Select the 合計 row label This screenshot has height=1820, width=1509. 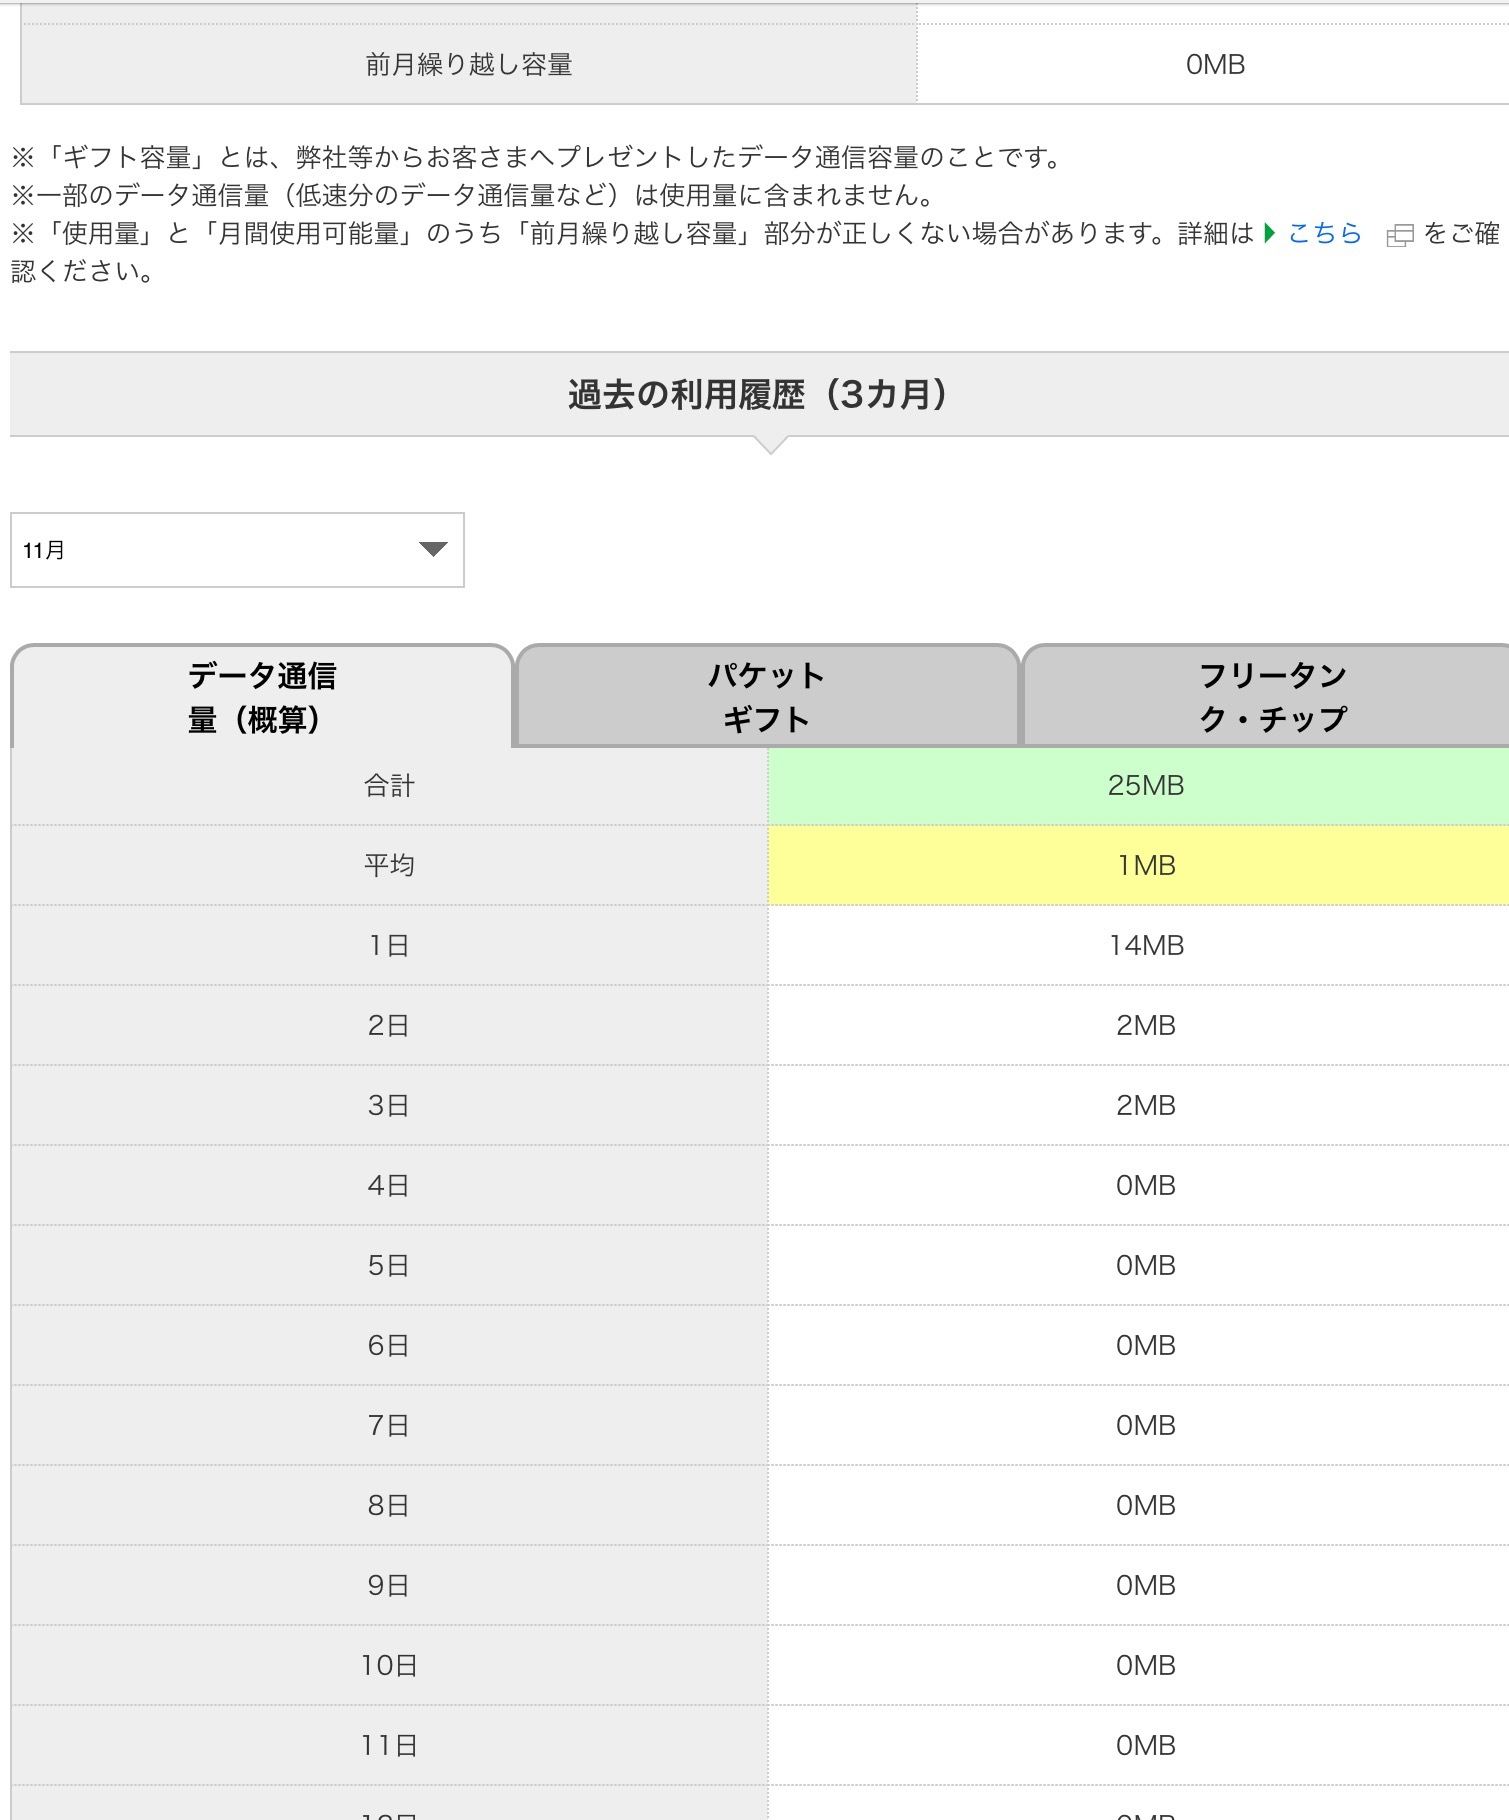coord(389,786)
